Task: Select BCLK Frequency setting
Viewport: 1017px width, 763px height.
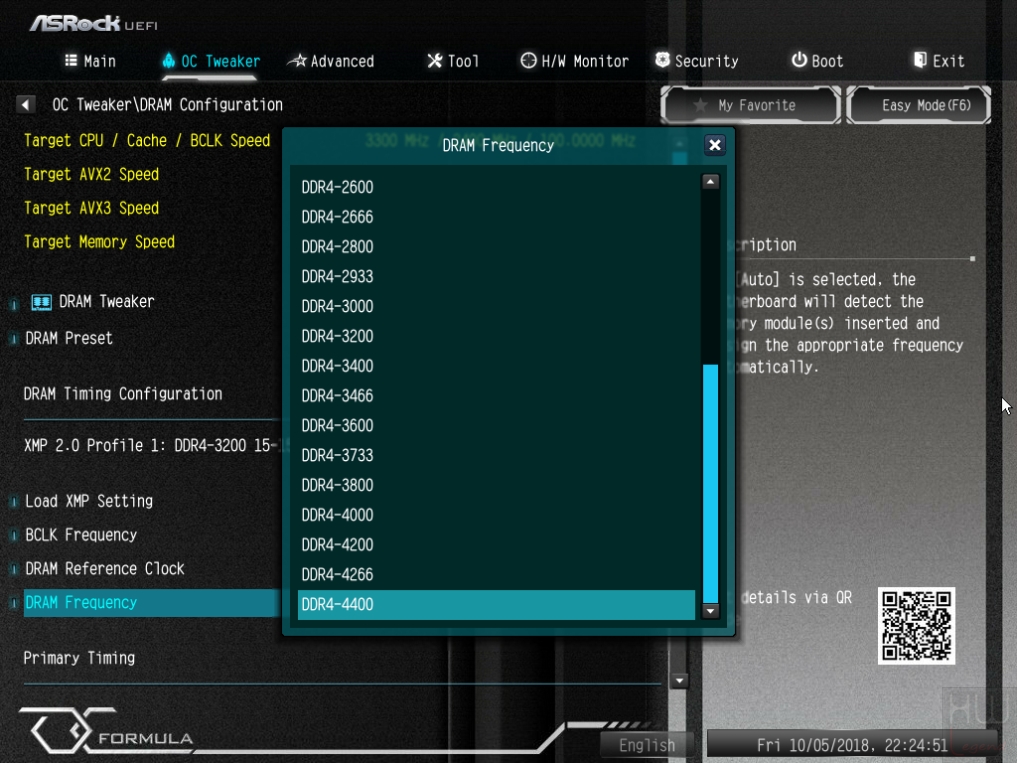Action: [81, 535]
